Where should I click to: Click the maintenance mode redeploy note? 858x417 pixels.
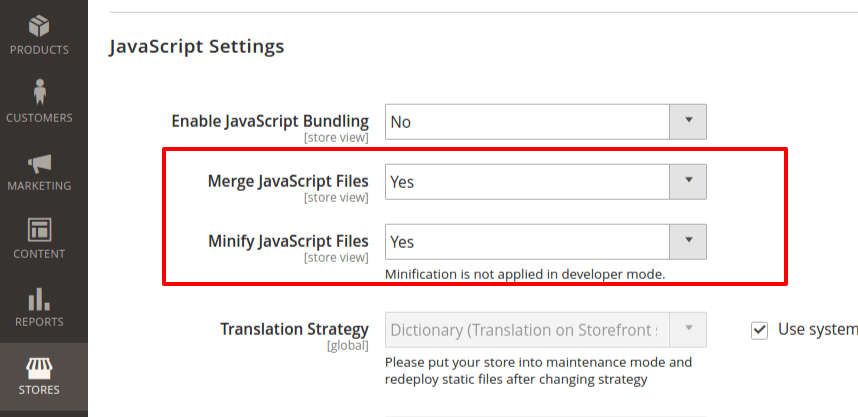tap(538, 370)
